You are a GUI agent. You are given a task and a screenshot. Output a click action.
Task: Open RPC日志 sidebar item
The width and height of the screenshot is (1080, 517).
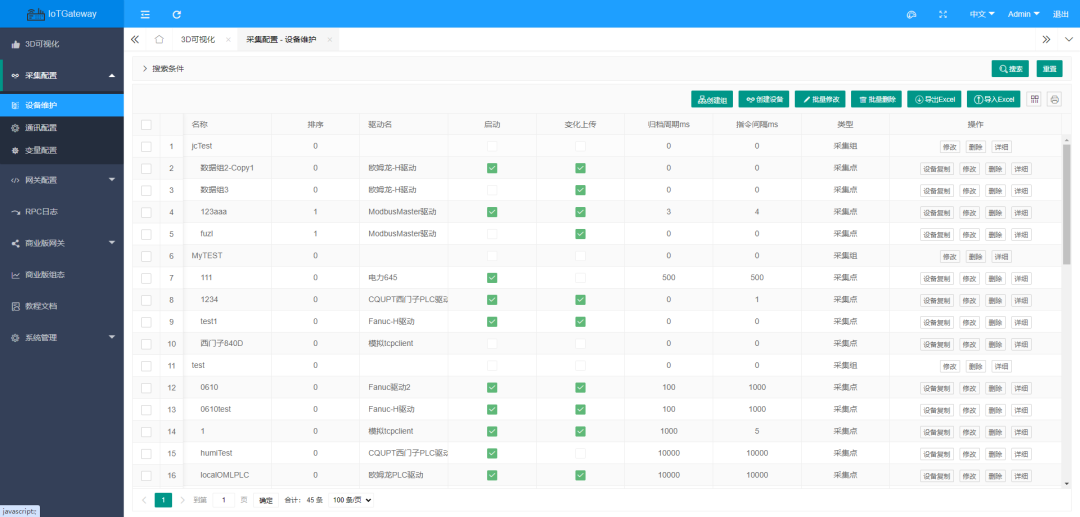[x=62, y=211]
